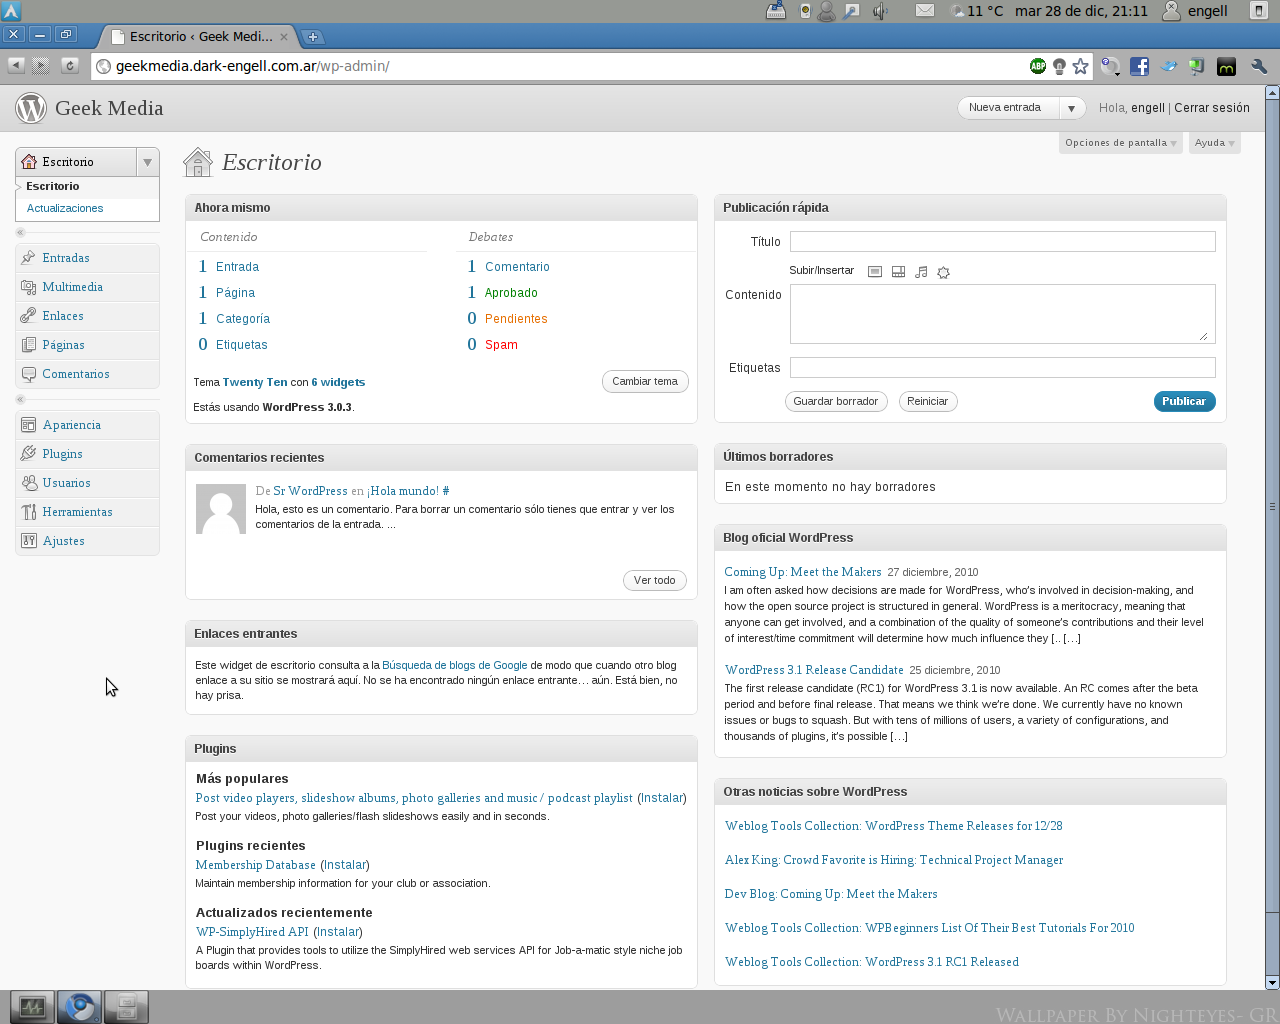Click the browser address bar
Image resolution: width=1280 pixels, height=1024 pixels.
(x=560, y=66)
